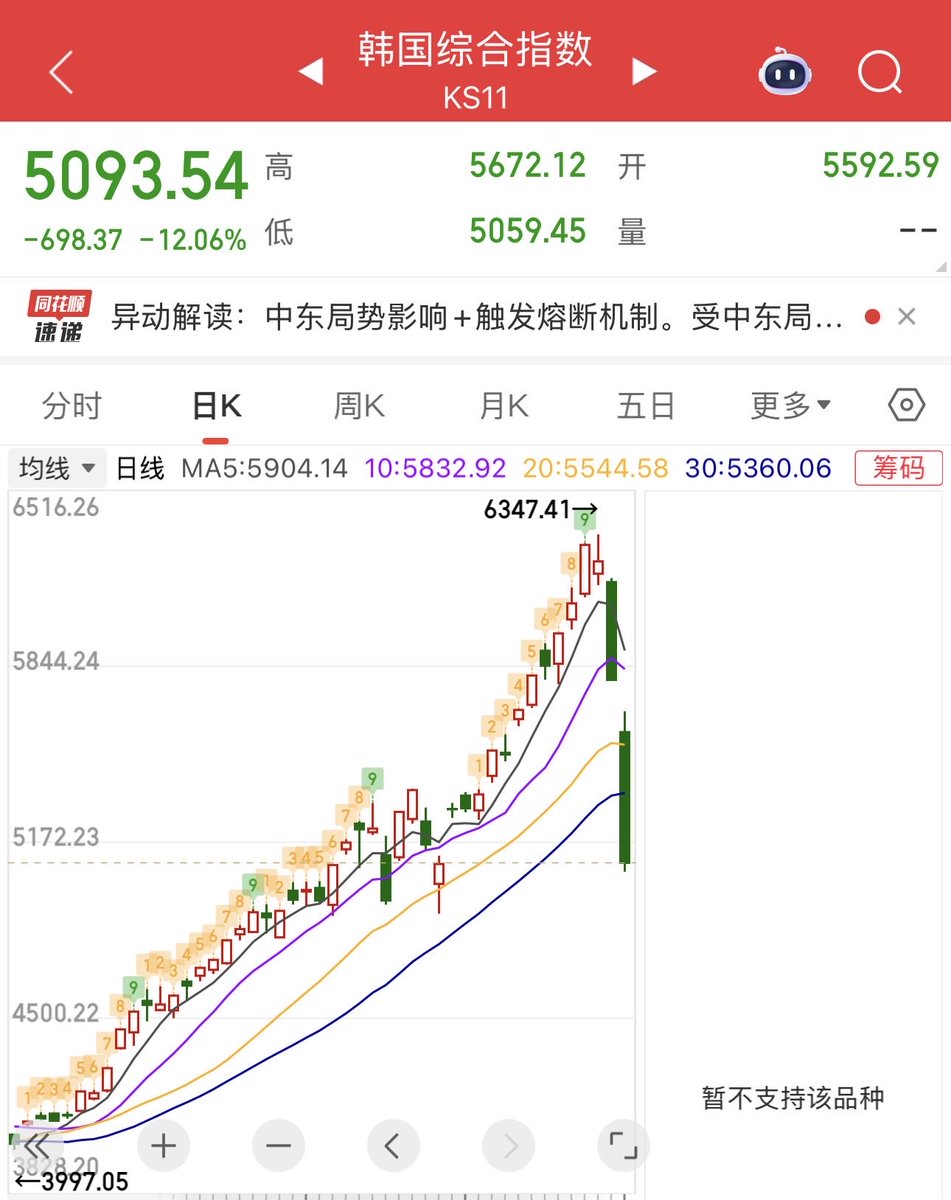Tap the percent change -12.06%

coord(192,240)
